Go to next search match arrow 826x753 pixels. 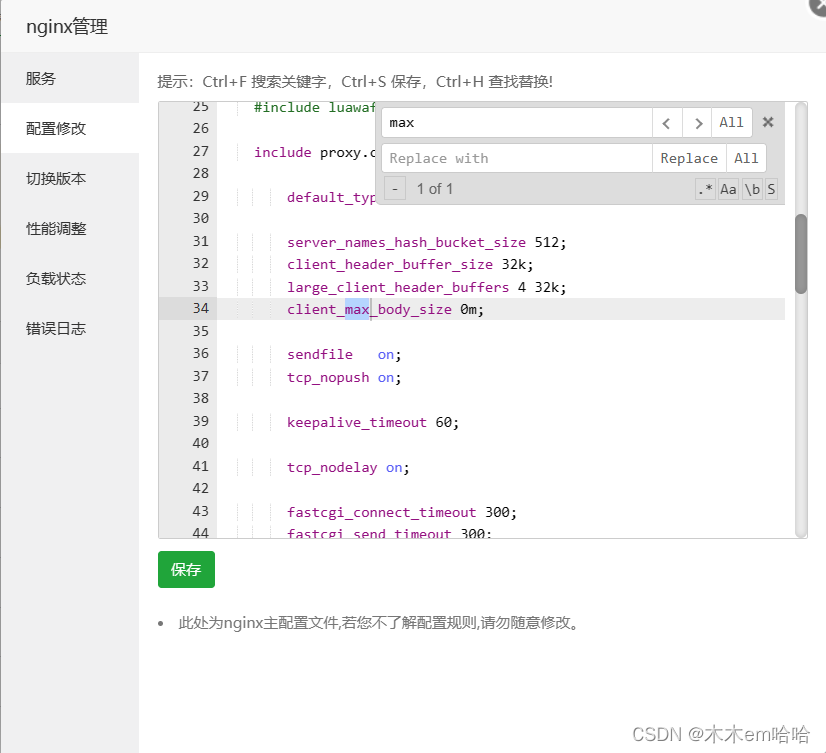click(698, 123)
